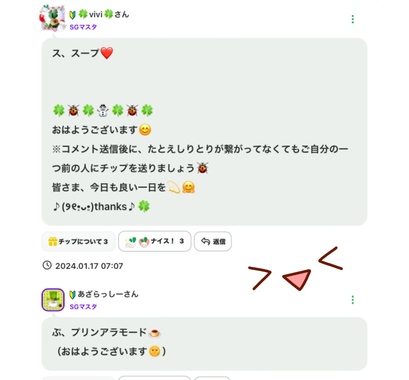Click the チップについて 3 button
This screenshot has width=409, height=380.
tap(79, 241)
